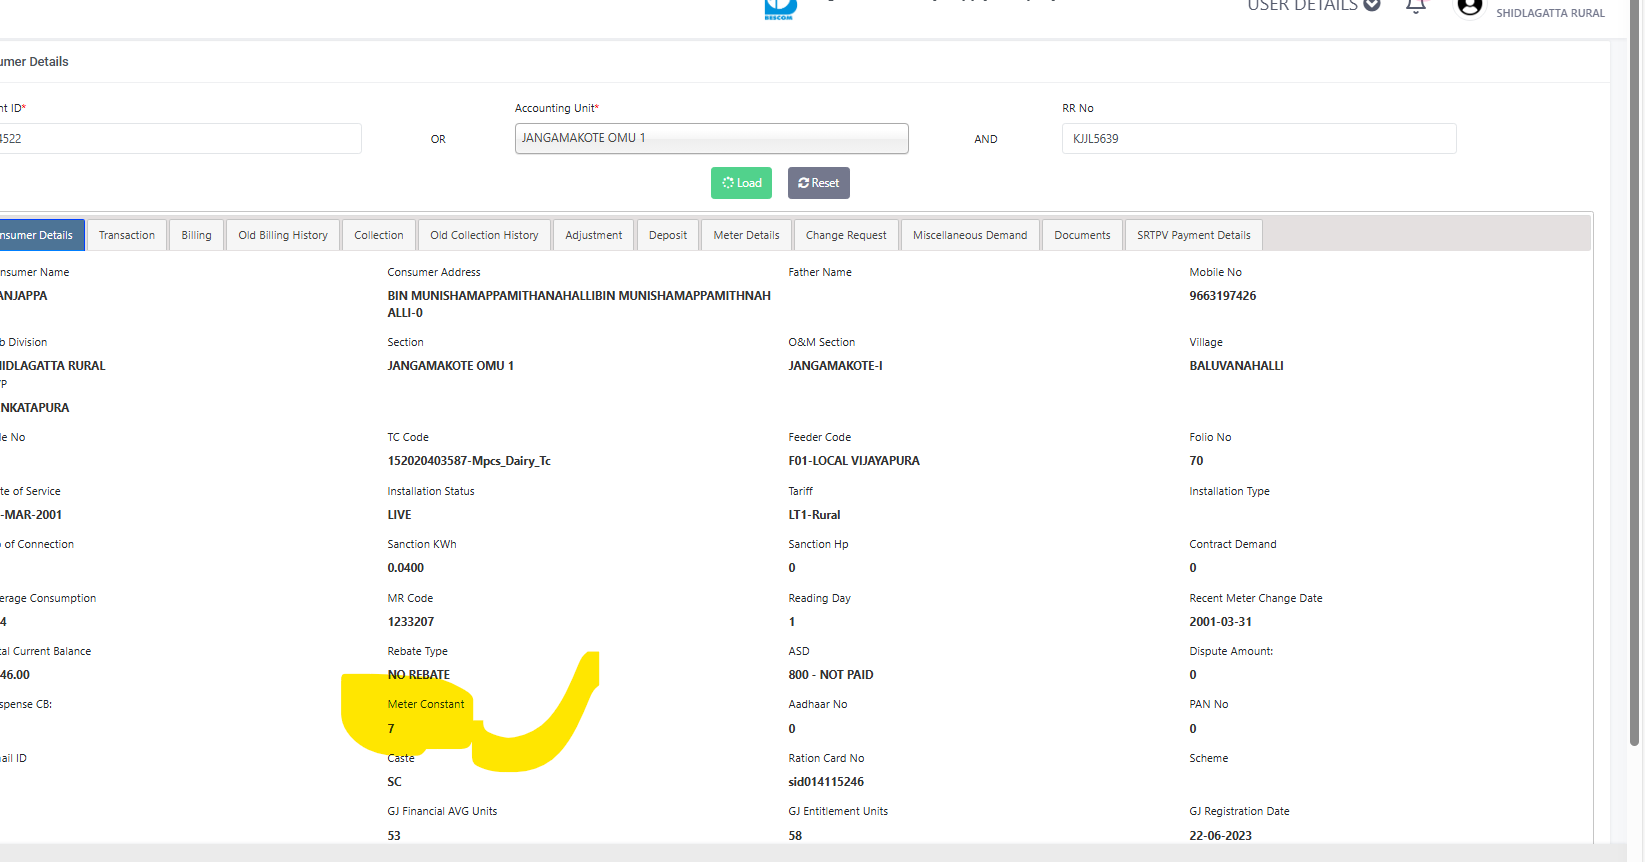Select ration card number "sid014115246"
1645x862 pixels.
click(826, 782)
